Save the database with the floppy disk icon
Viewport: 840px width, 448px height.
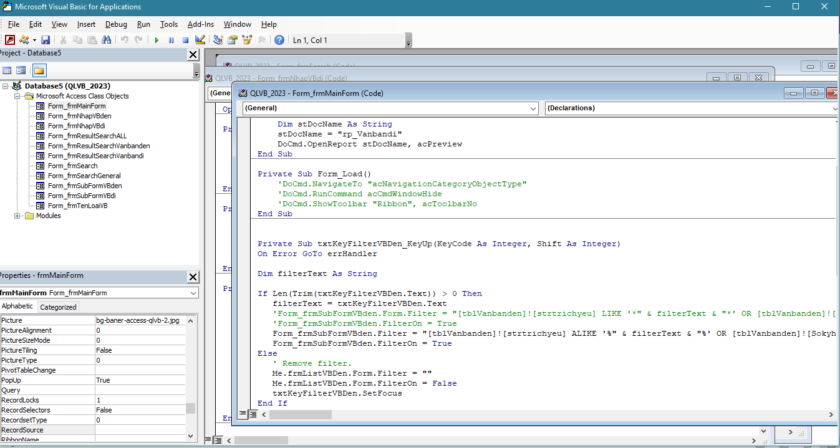46,40
